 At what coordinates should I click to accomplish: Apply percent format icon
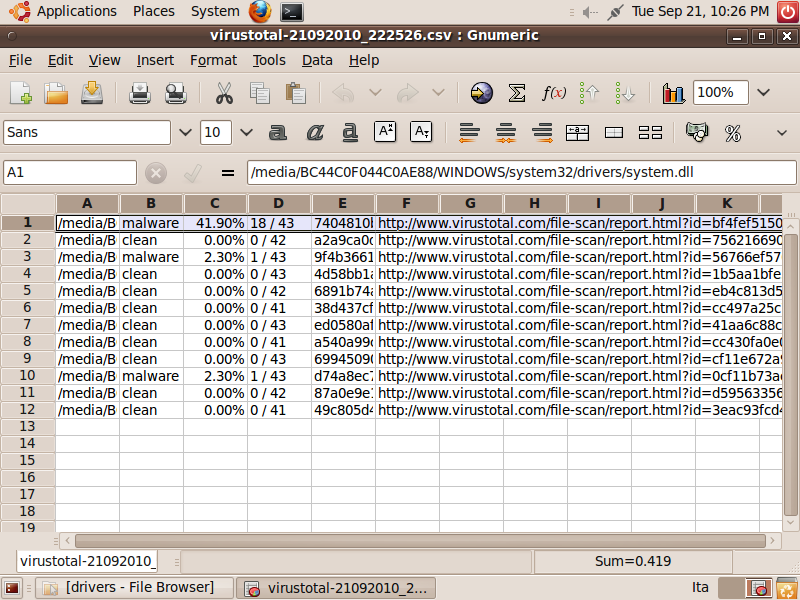click(x=733, y=133)
